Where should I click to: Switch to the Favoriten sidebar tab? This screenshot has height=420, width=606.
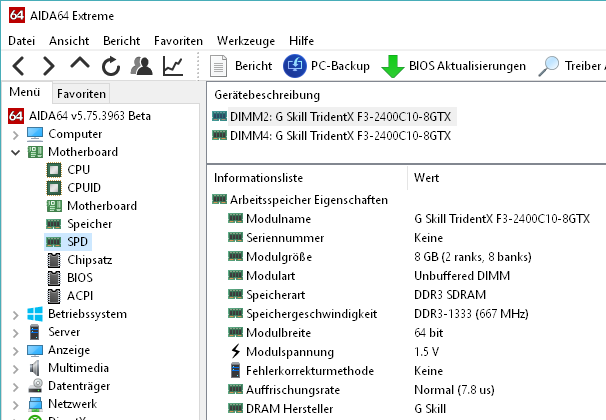[x=81, y=94]
